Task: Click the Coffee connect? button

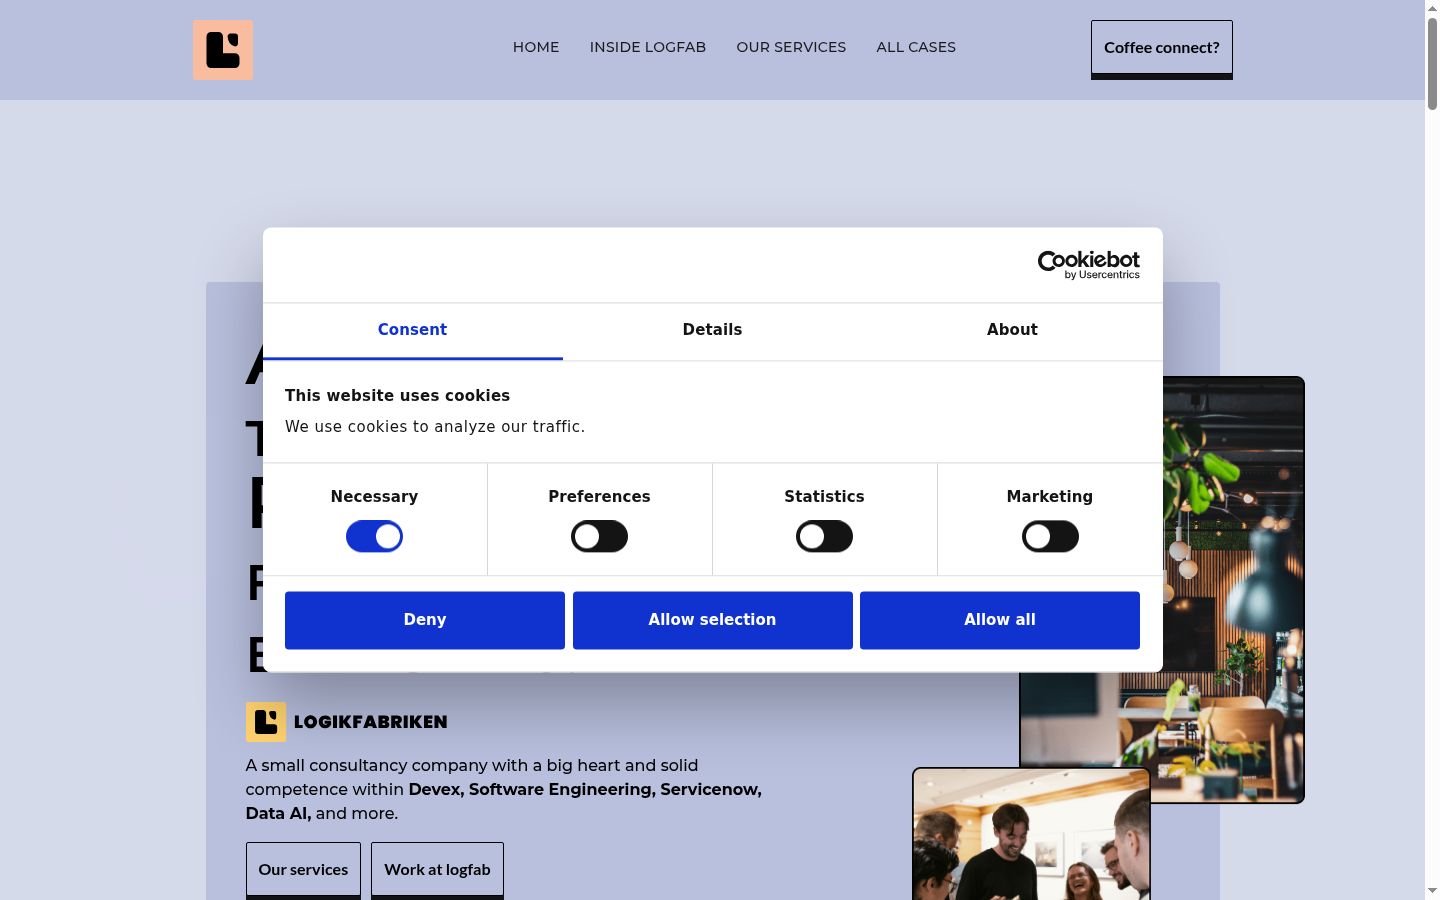Action: 1162,49
